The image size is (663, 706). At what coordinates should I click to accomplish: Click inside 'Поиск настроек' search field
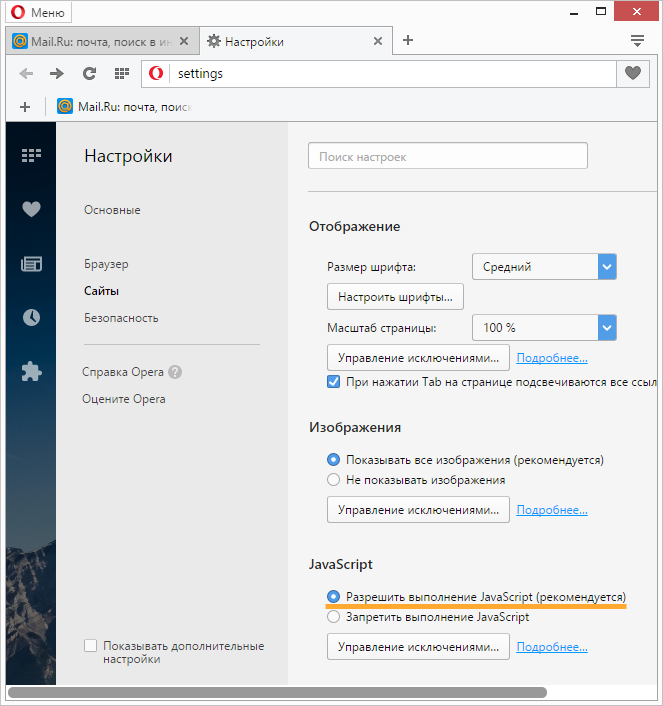(x=447, y=157)
